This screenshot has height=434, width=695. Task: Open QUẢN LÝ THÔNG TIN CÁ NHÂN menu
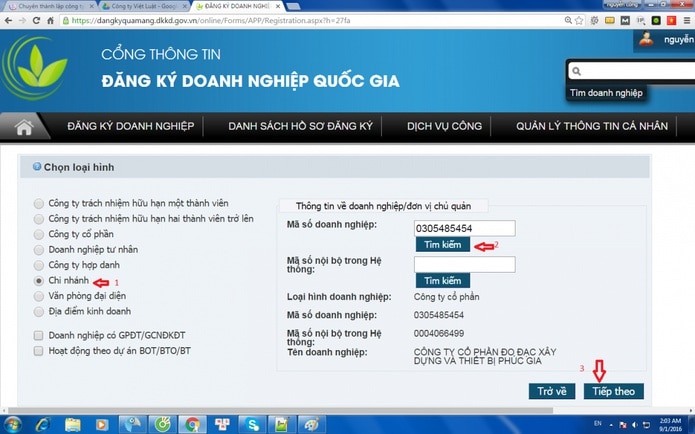click(592, 126)
